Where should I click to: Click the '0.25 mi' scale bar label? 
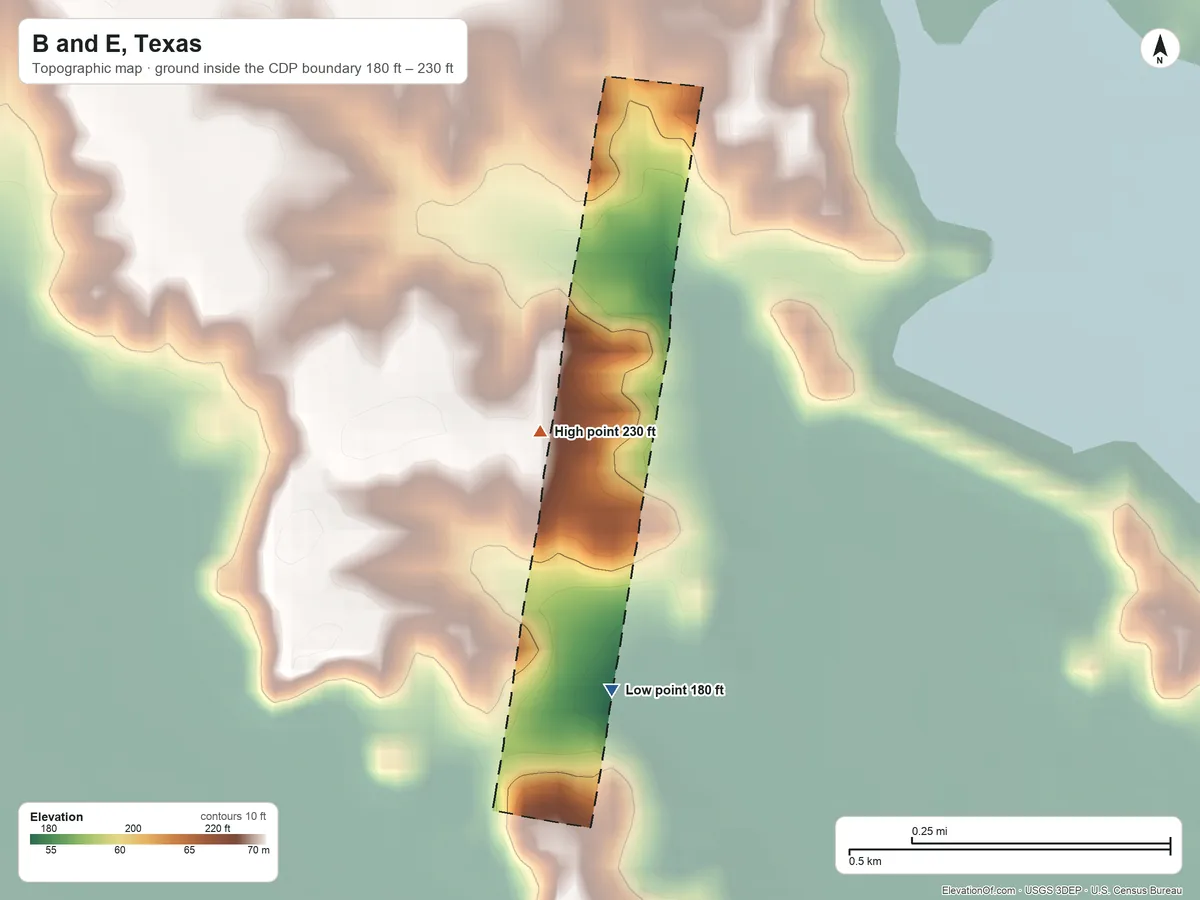click(929, 831)
